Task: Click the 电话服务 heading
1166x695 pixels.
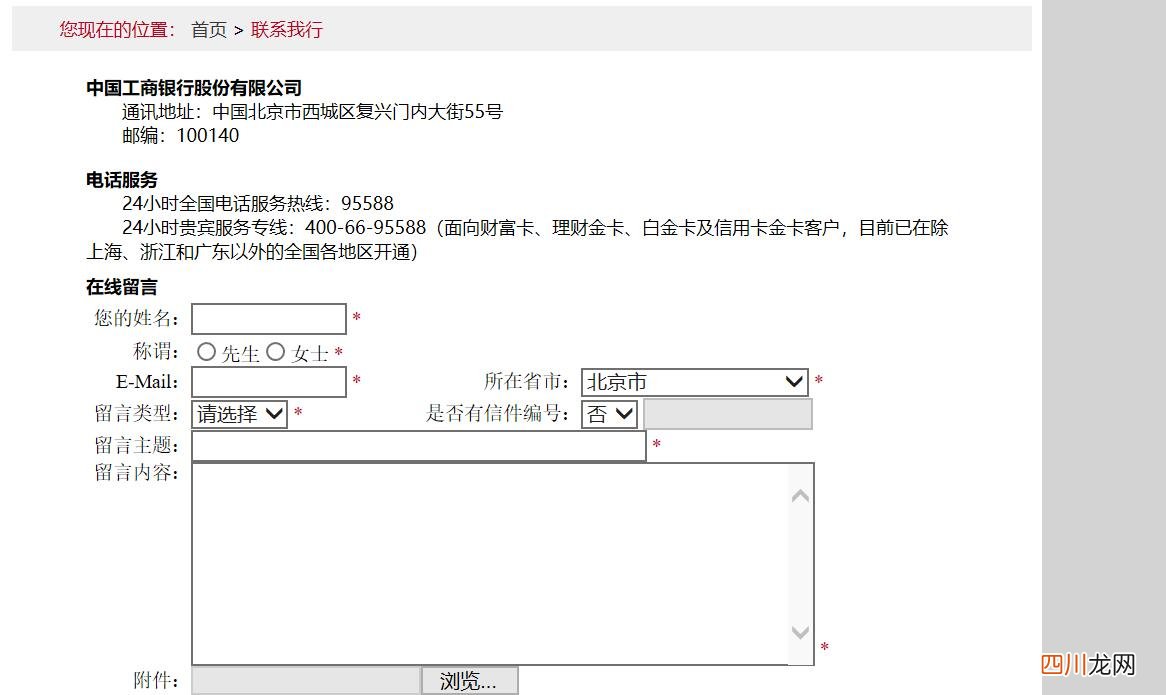Action: click(x=122, y=180)
